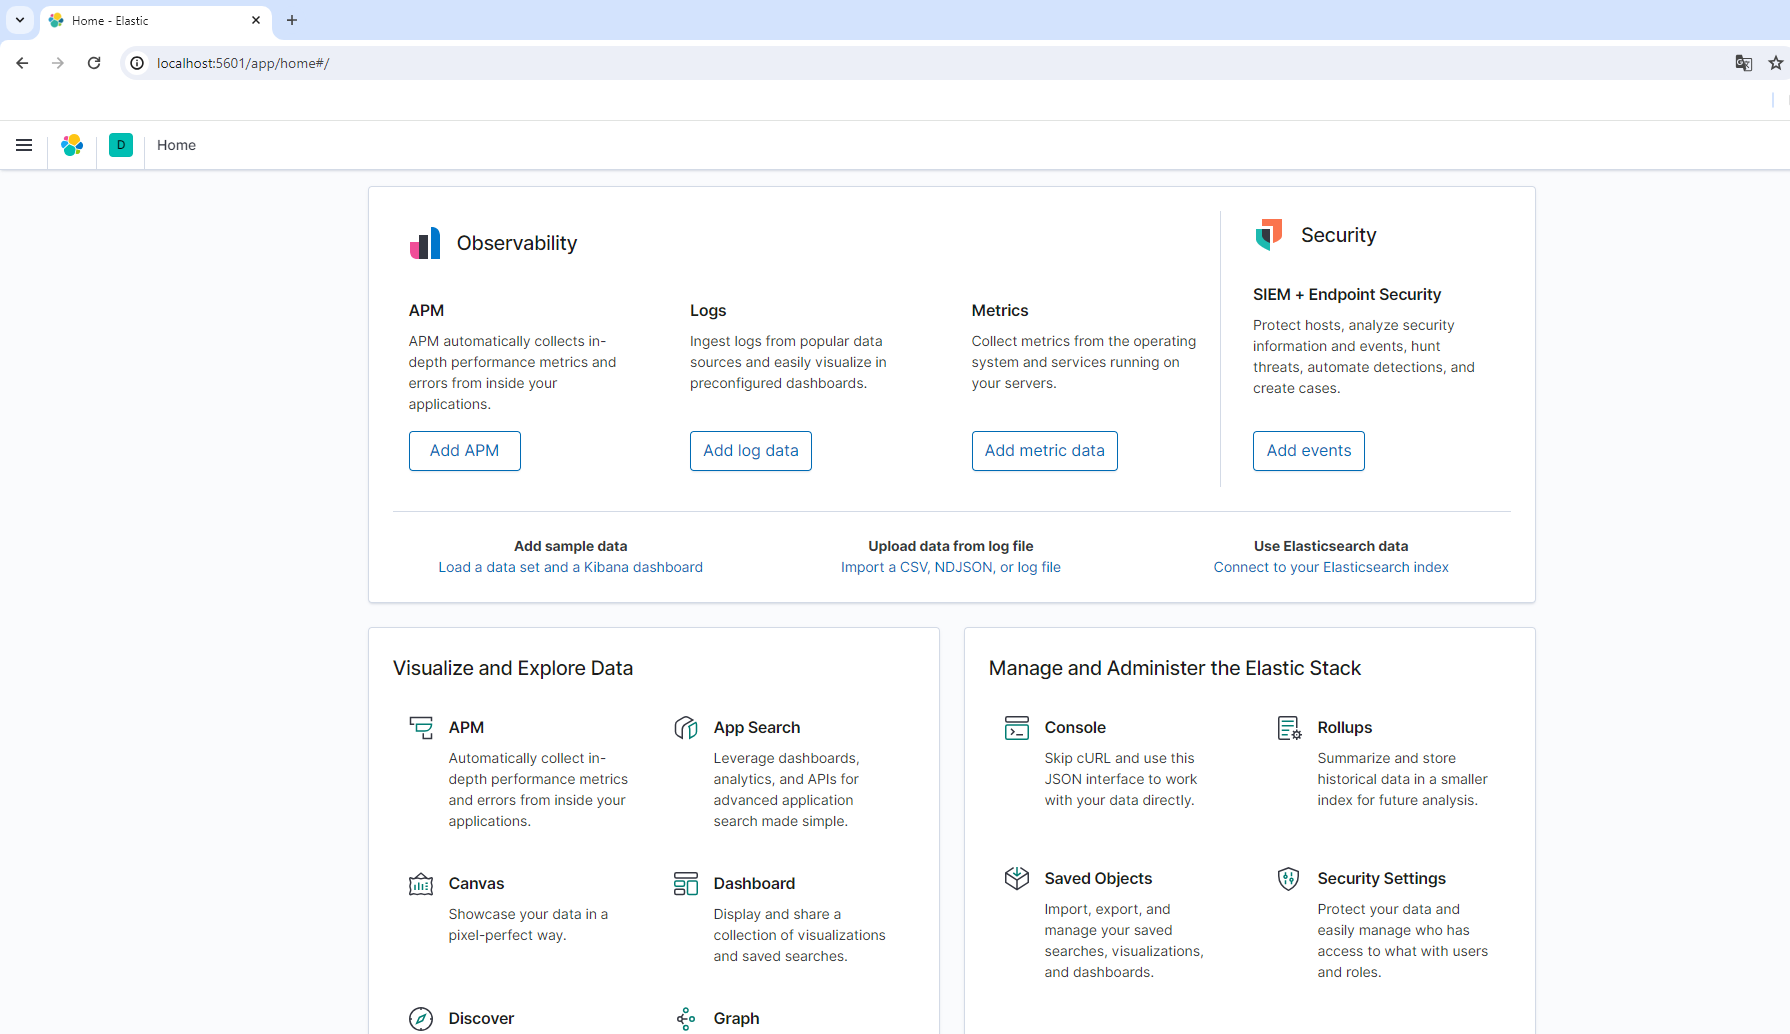Click the Dashboard icon
The image size is (1790, 1034).
686,884
